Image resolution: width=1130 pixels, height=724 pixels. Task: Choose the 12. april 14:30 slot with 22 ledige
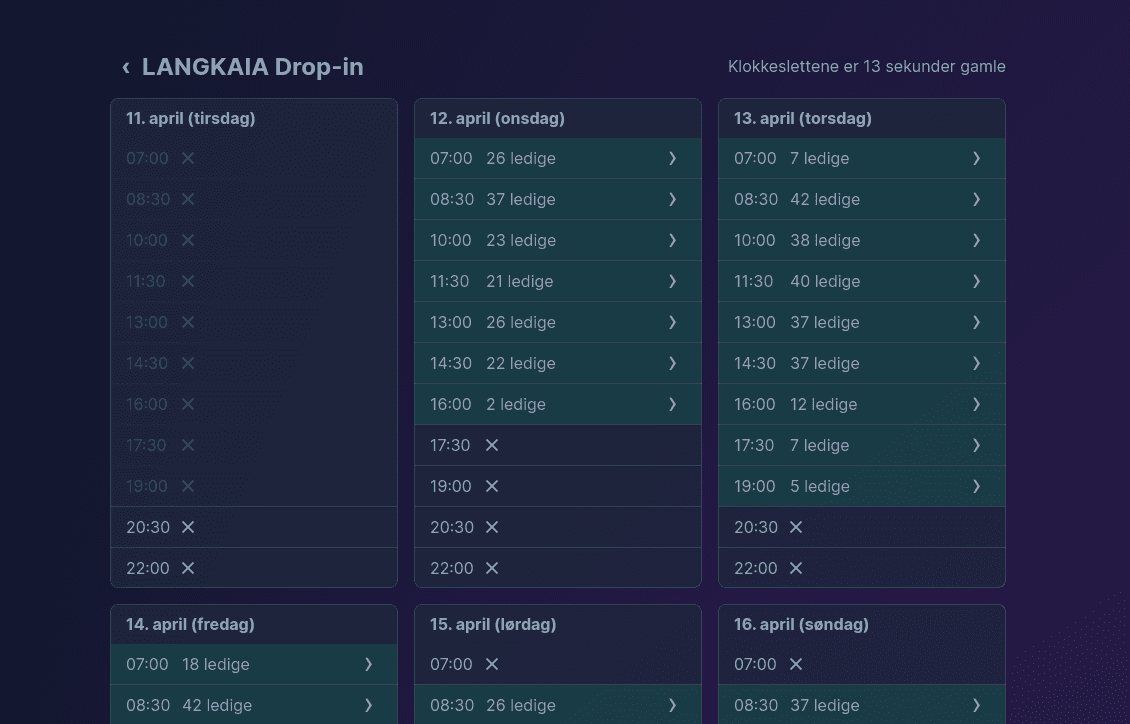[x=558, y=364]
